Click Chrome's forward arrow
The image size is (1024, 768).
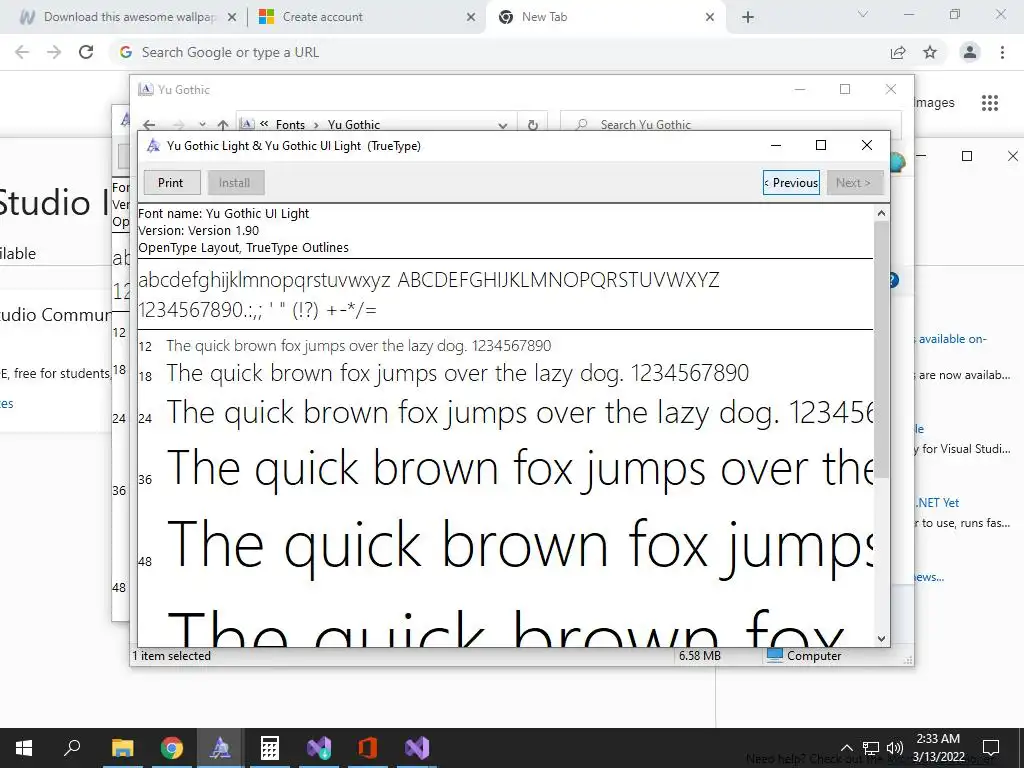click(x=54, y=52)
